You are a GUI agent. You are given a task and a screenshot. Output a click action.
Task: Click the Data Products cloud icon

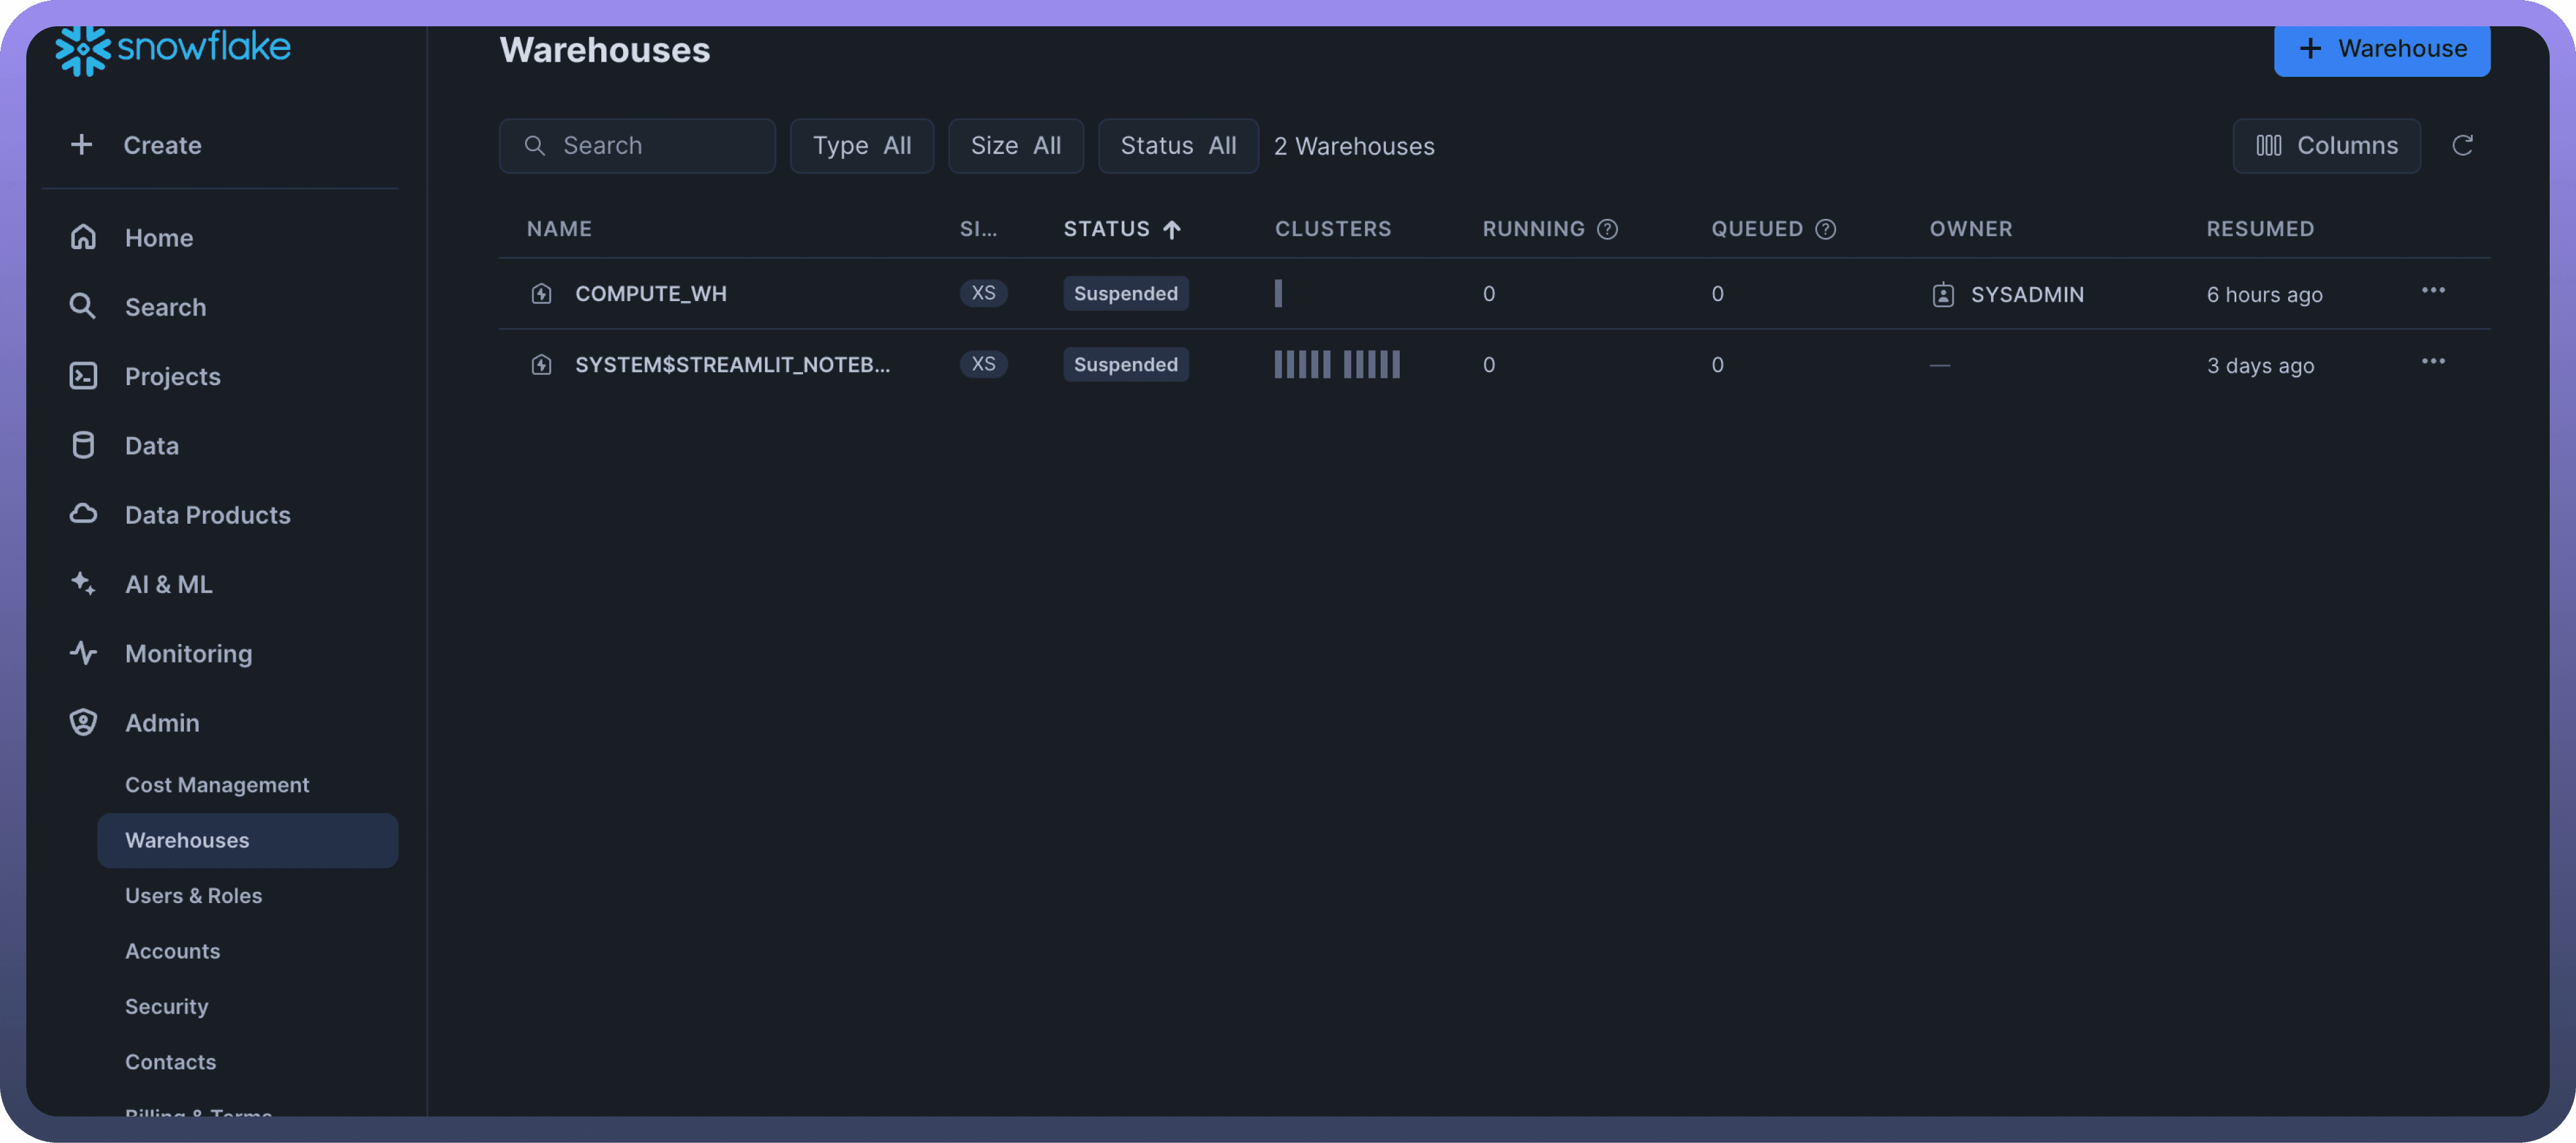(x=83, y=514)
